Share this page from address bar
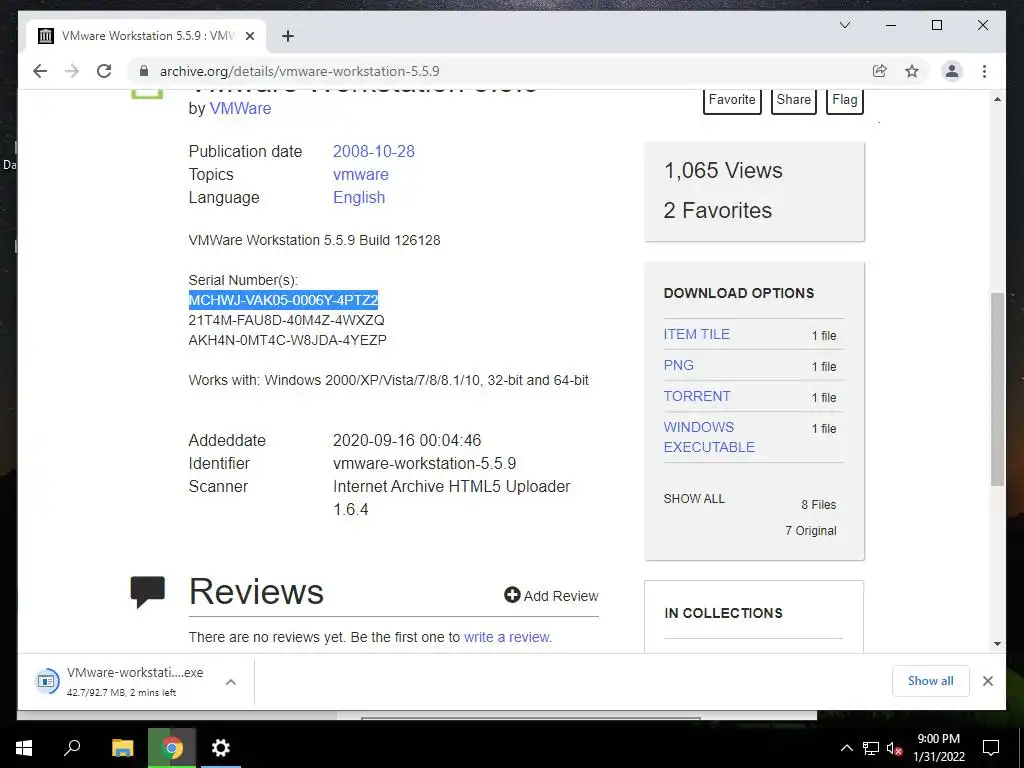Viewport: 1024px width, 768px height. coord(880,71)
